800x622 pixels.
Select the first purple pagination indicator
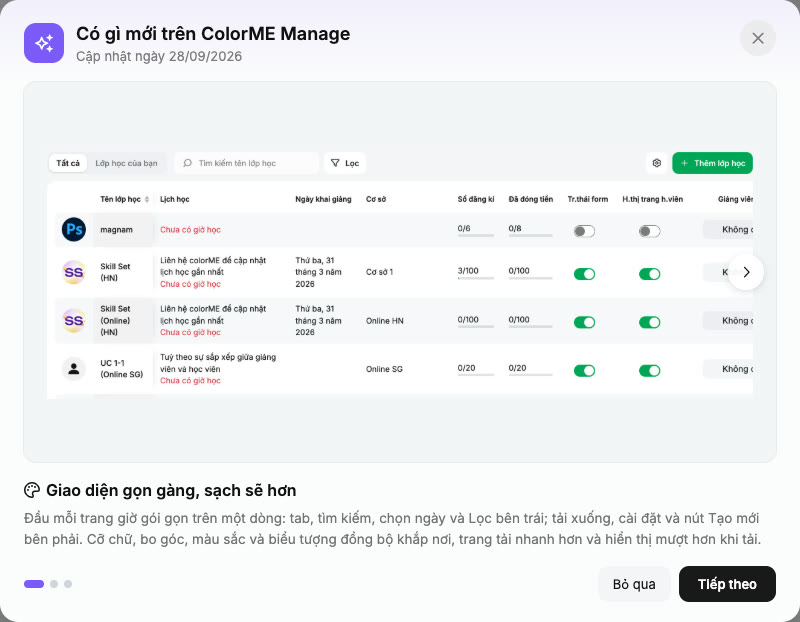(34, 584)
